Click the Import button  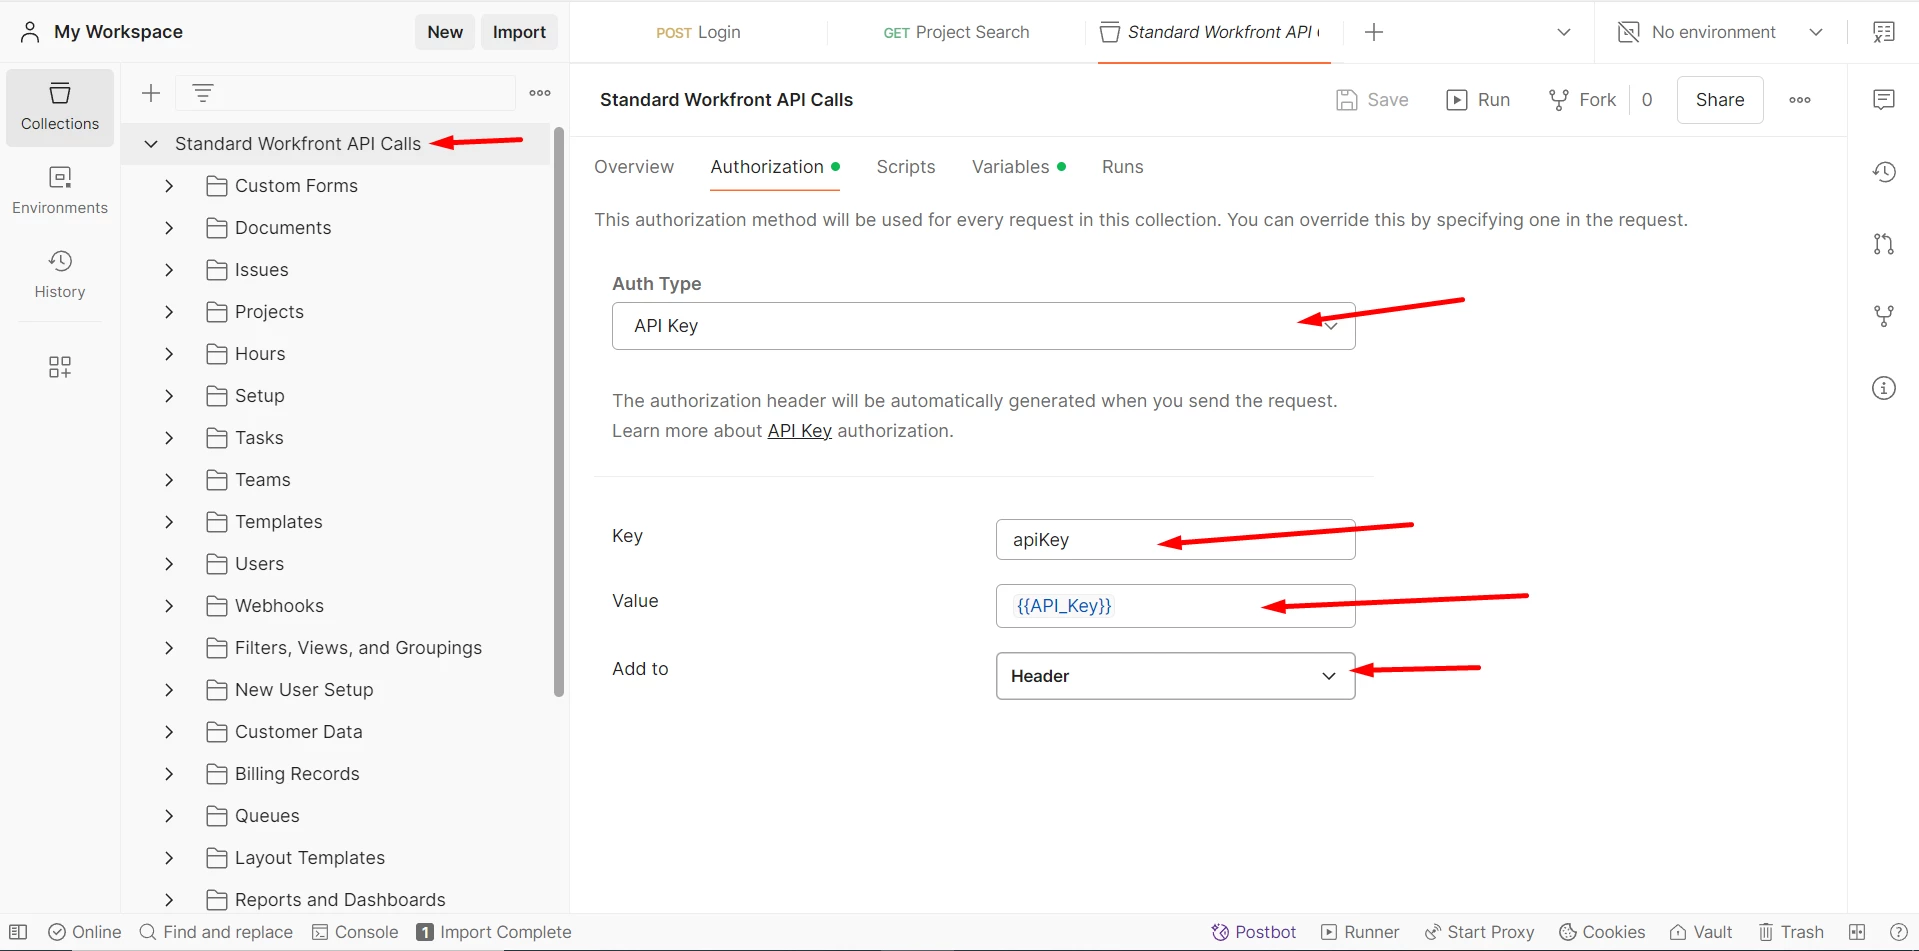(x=519, y=32)
